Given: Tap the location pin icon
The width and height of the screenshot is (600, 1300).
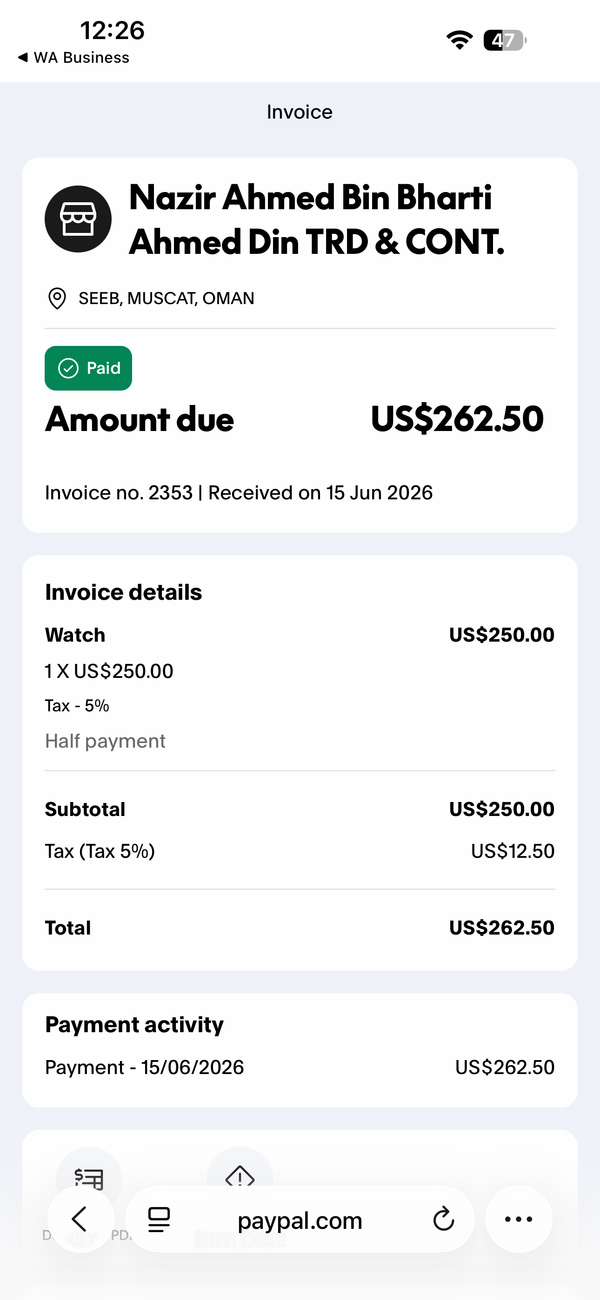Looking at the screenshot, I should (x=57, y=298).
